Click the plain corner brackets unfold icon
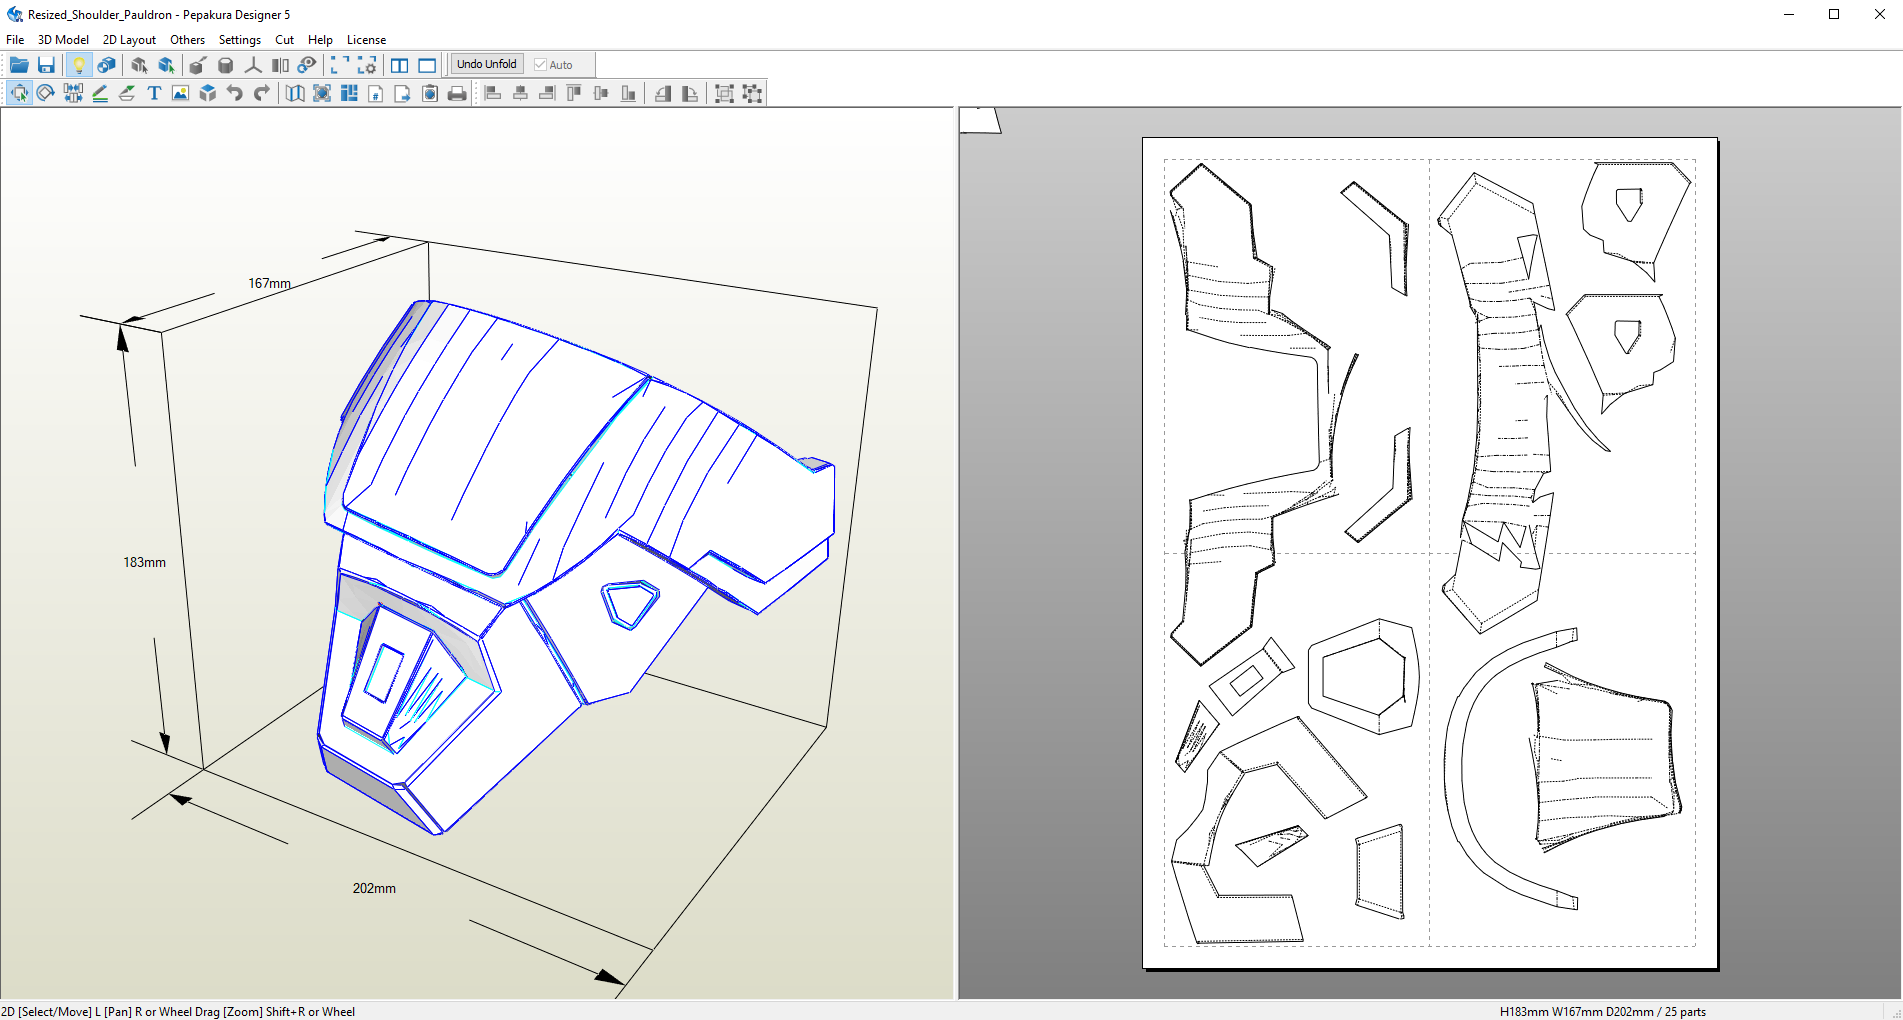This screenshot has height=1020, width=1903. [x=340, y=65]
